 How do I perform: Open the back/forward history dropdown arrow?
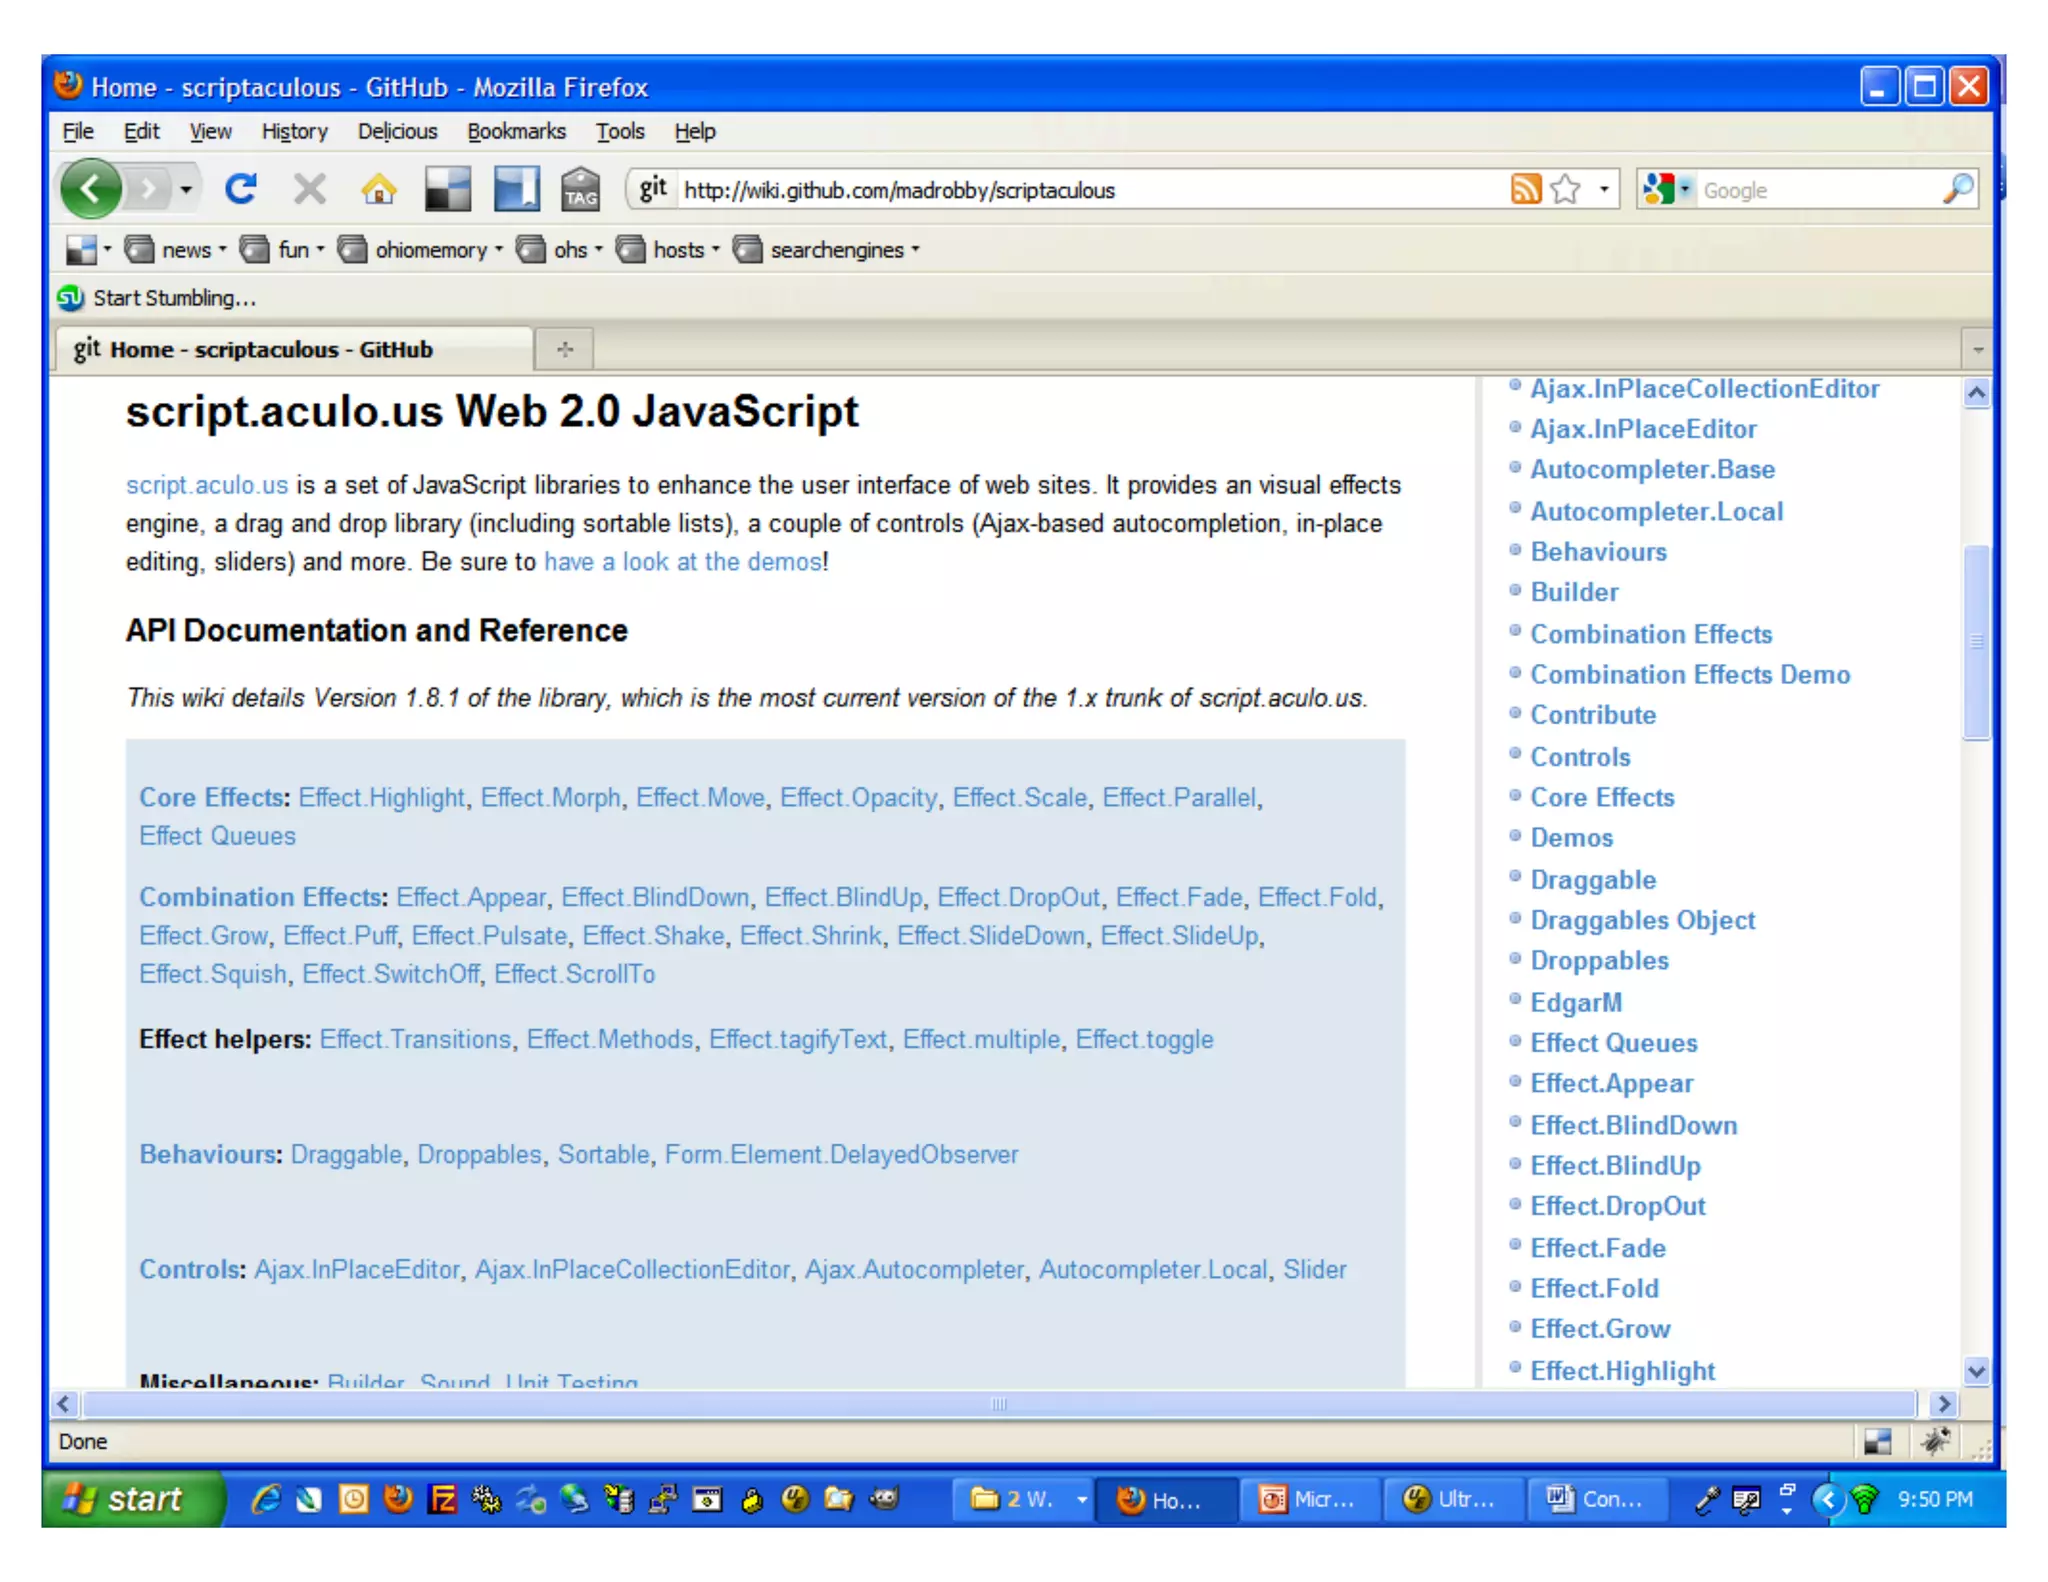click(186, 189)
